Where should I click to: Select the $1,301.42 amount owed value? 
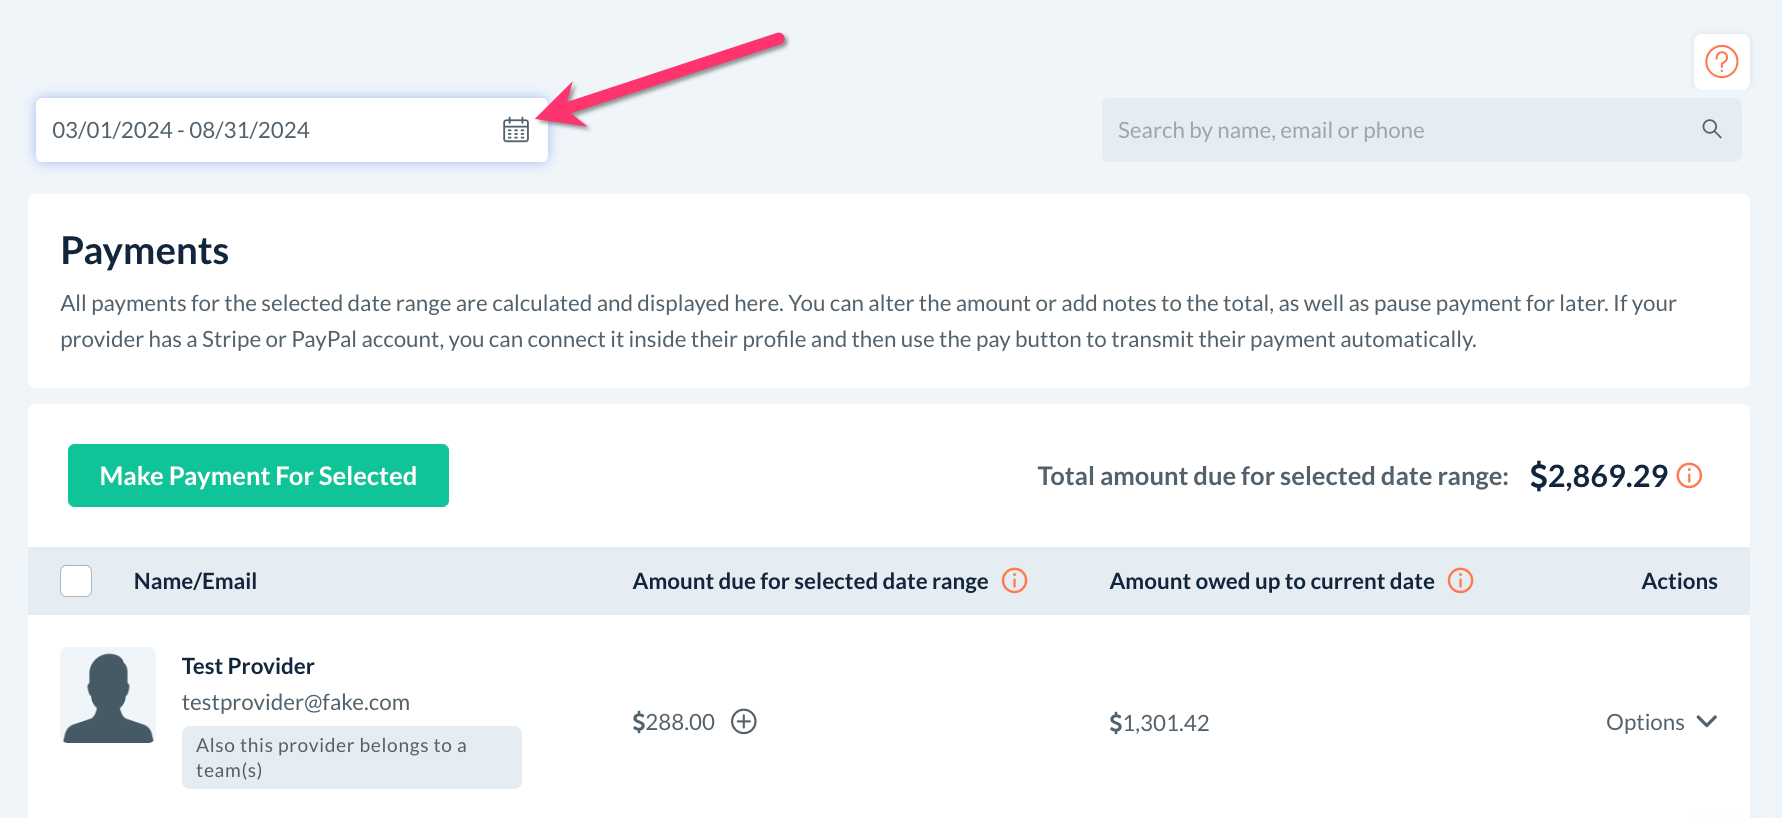coord(1159,723)
